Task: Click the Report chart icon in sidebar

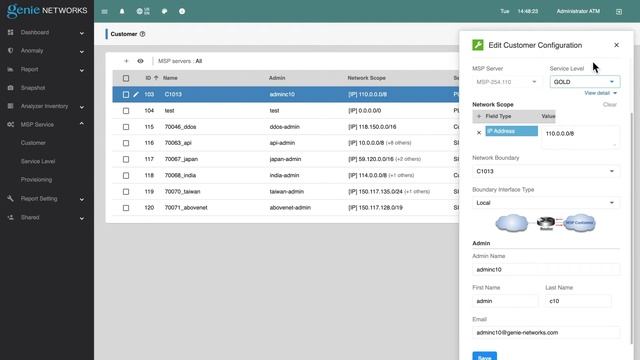Action: click(11, 69)
